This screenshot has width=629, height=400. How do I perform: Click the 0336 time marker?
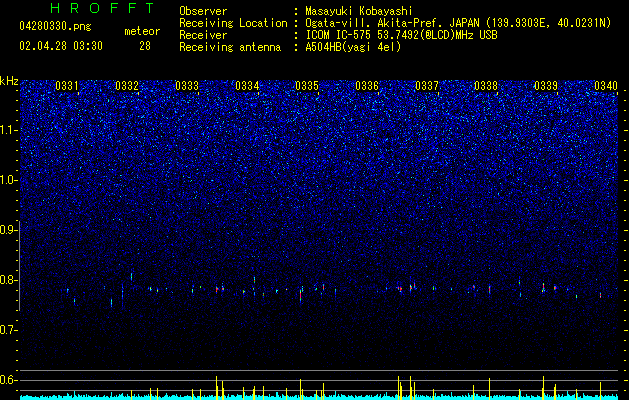pos(367,86)
